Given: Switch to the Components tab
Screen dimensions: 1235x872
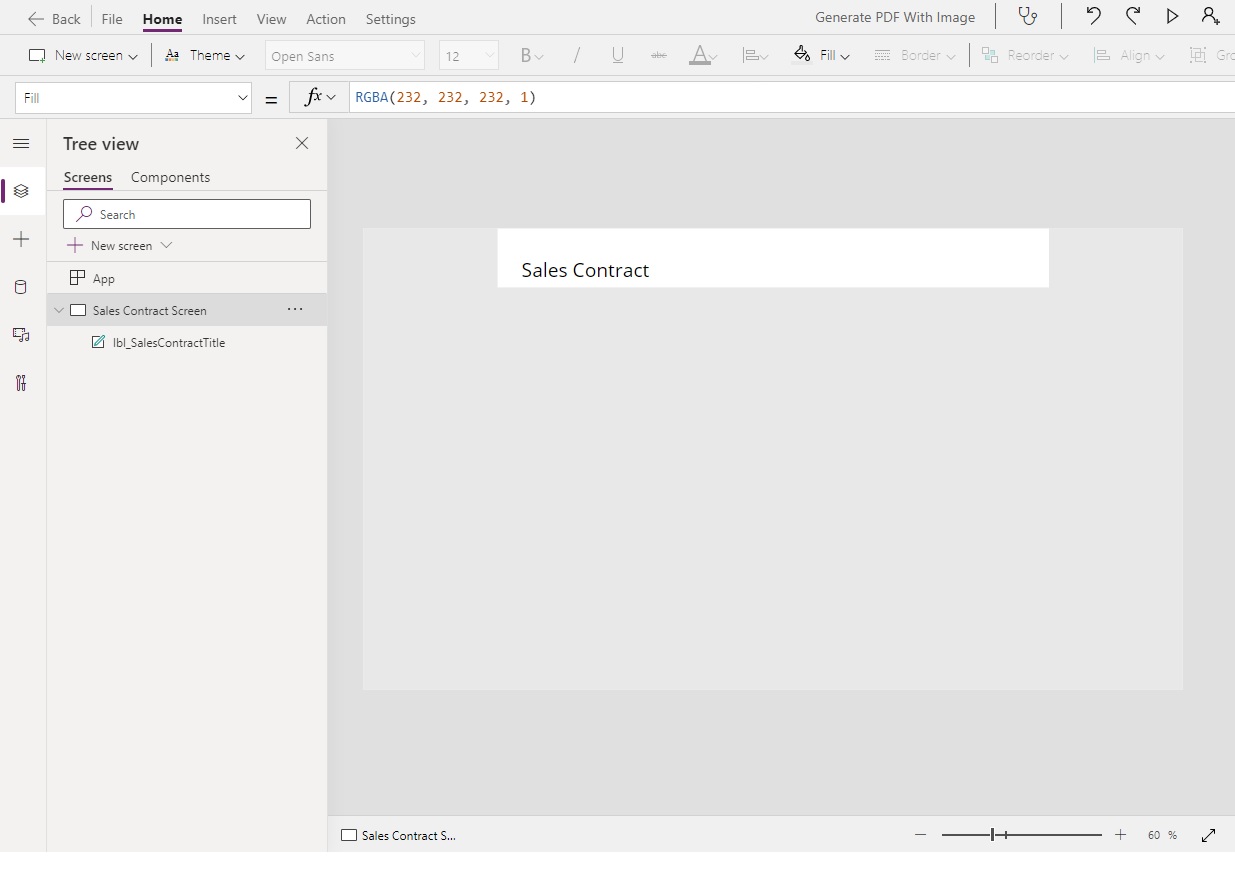Looking at the screenshot, I should [170, 177].
